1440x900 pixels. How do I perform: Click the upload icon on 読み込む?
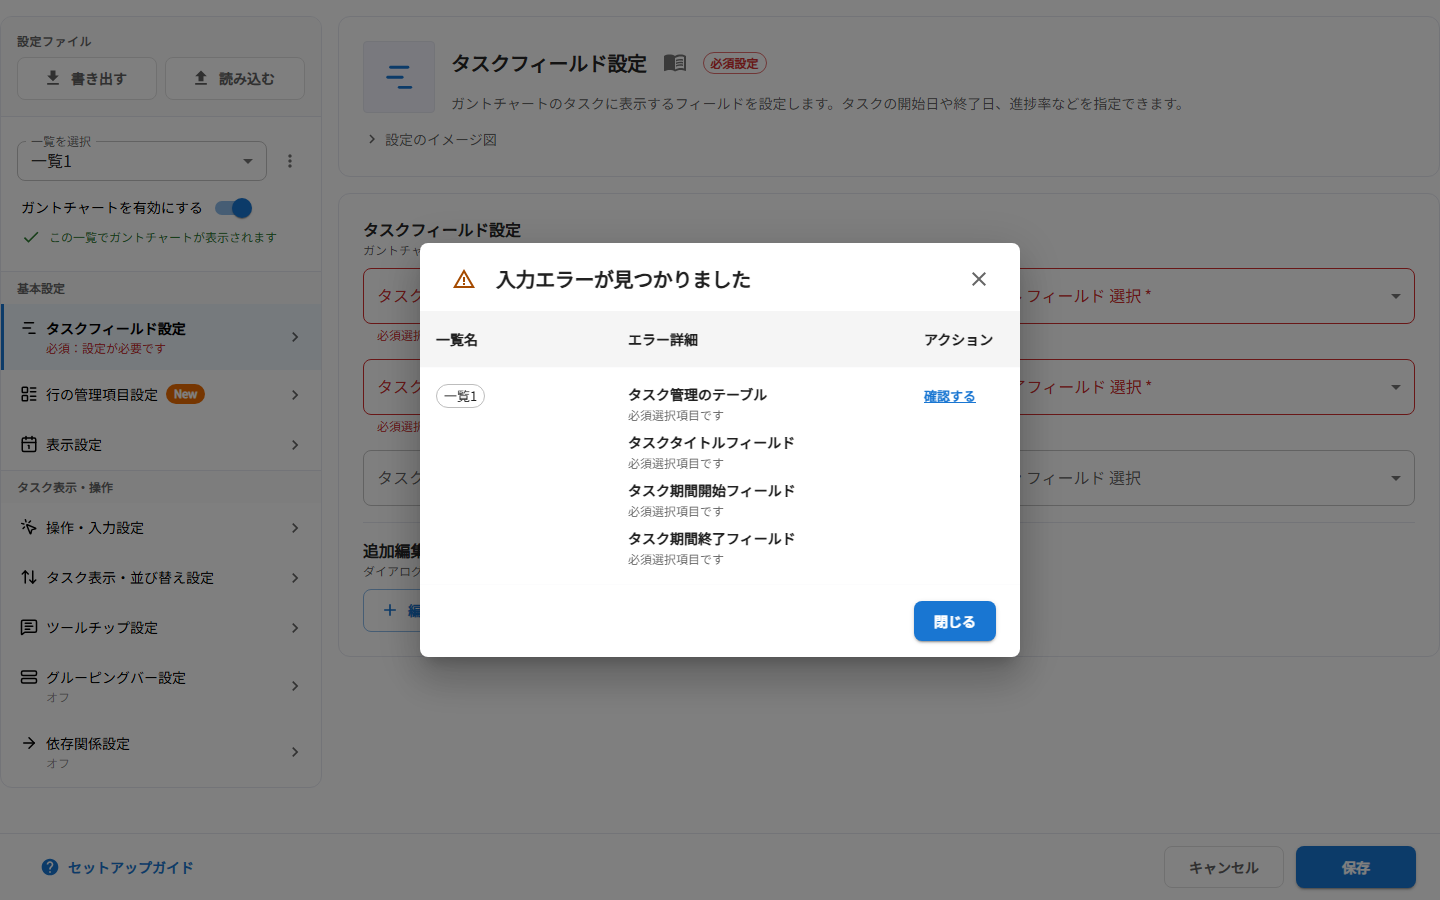click(201, 77)
